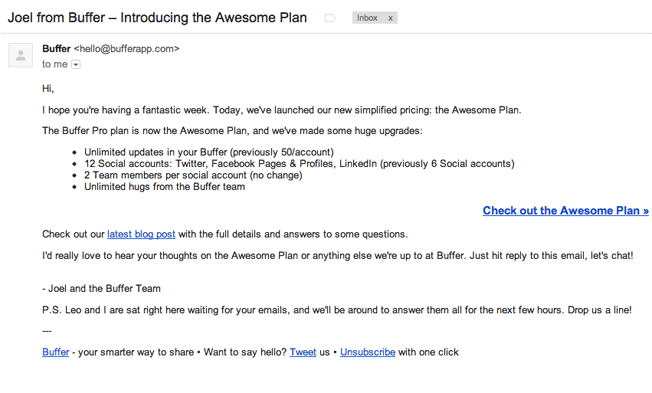Click the 'to me' recipient text
Screen dimensions: 652x393
pos(54,64)
